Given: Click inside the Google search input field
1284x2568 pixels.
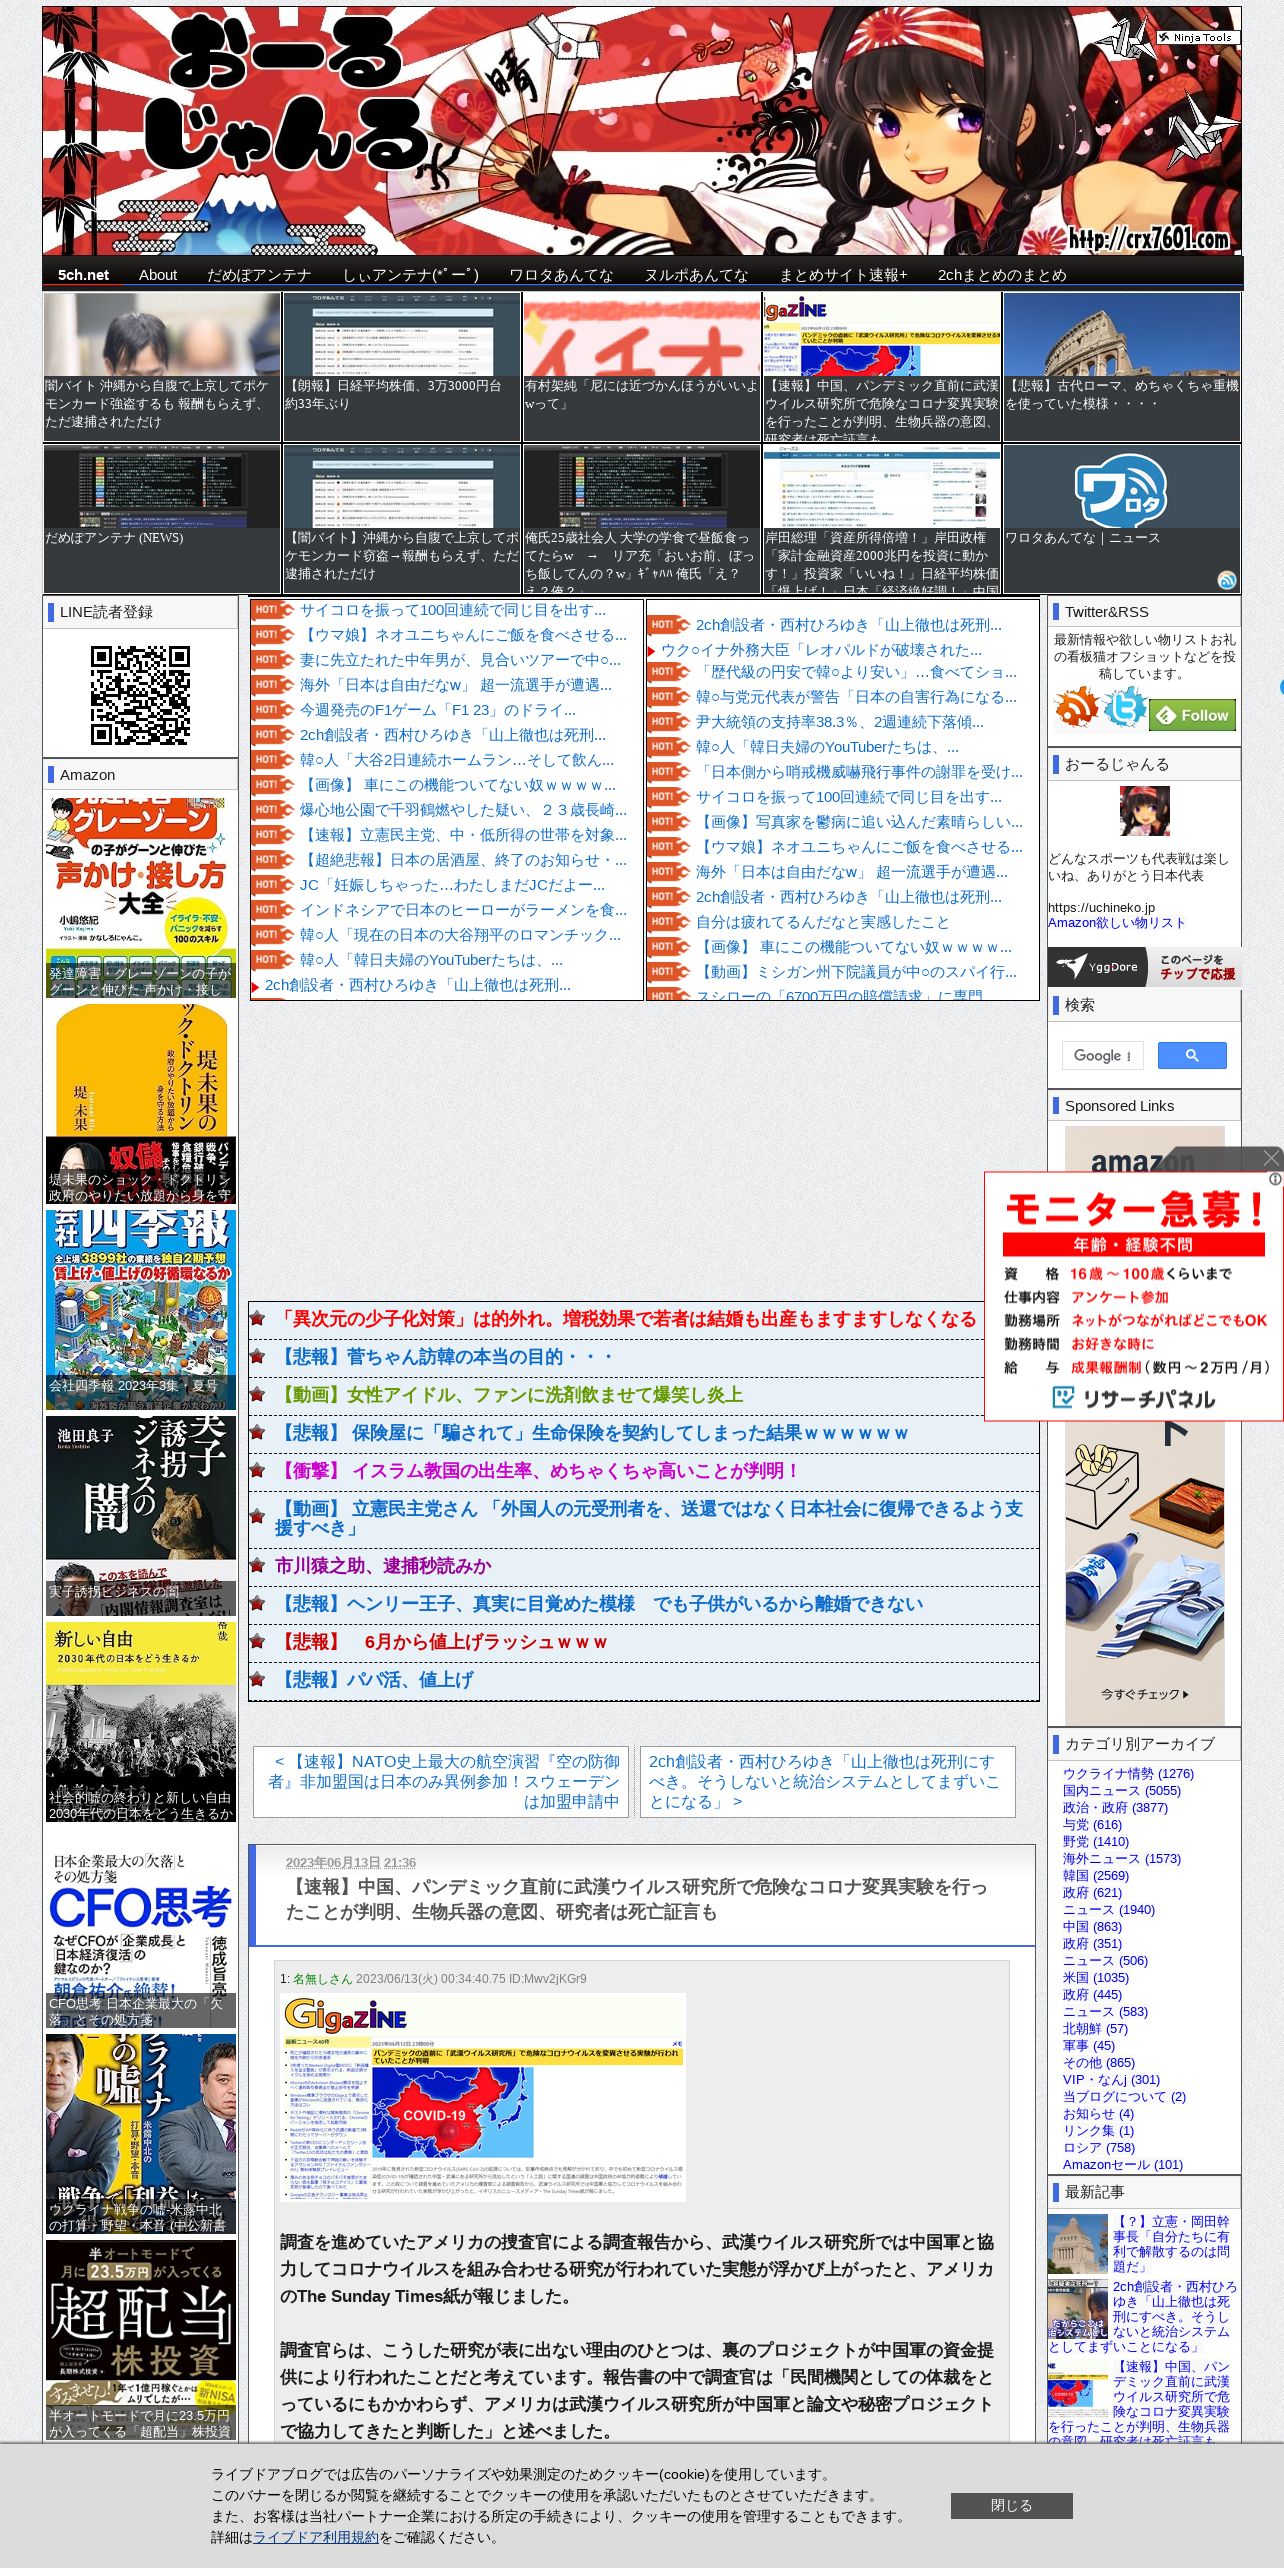Looking at the screenshot, I should click(1102, 1055).
